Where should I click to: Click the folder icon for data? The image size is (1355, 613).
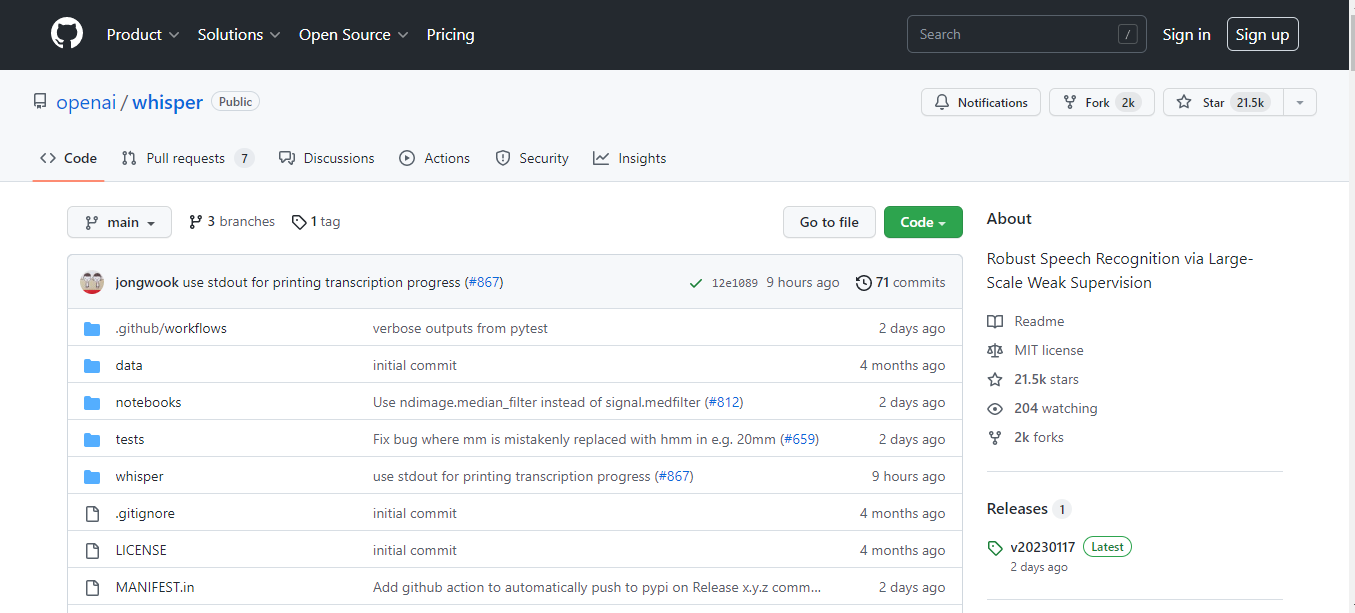click(x=93, y=365)
